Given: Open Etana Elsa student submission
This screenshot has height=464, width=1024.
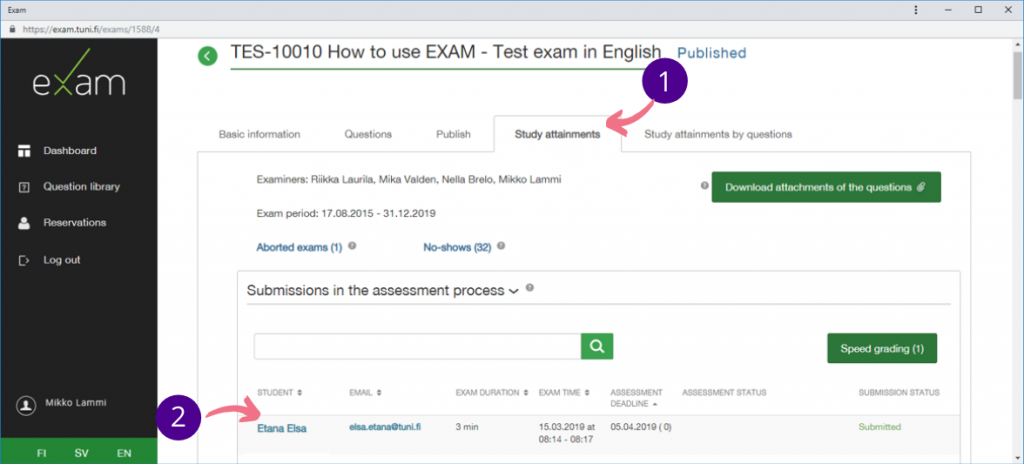Looking at the screenshot, I should [281, 428].
